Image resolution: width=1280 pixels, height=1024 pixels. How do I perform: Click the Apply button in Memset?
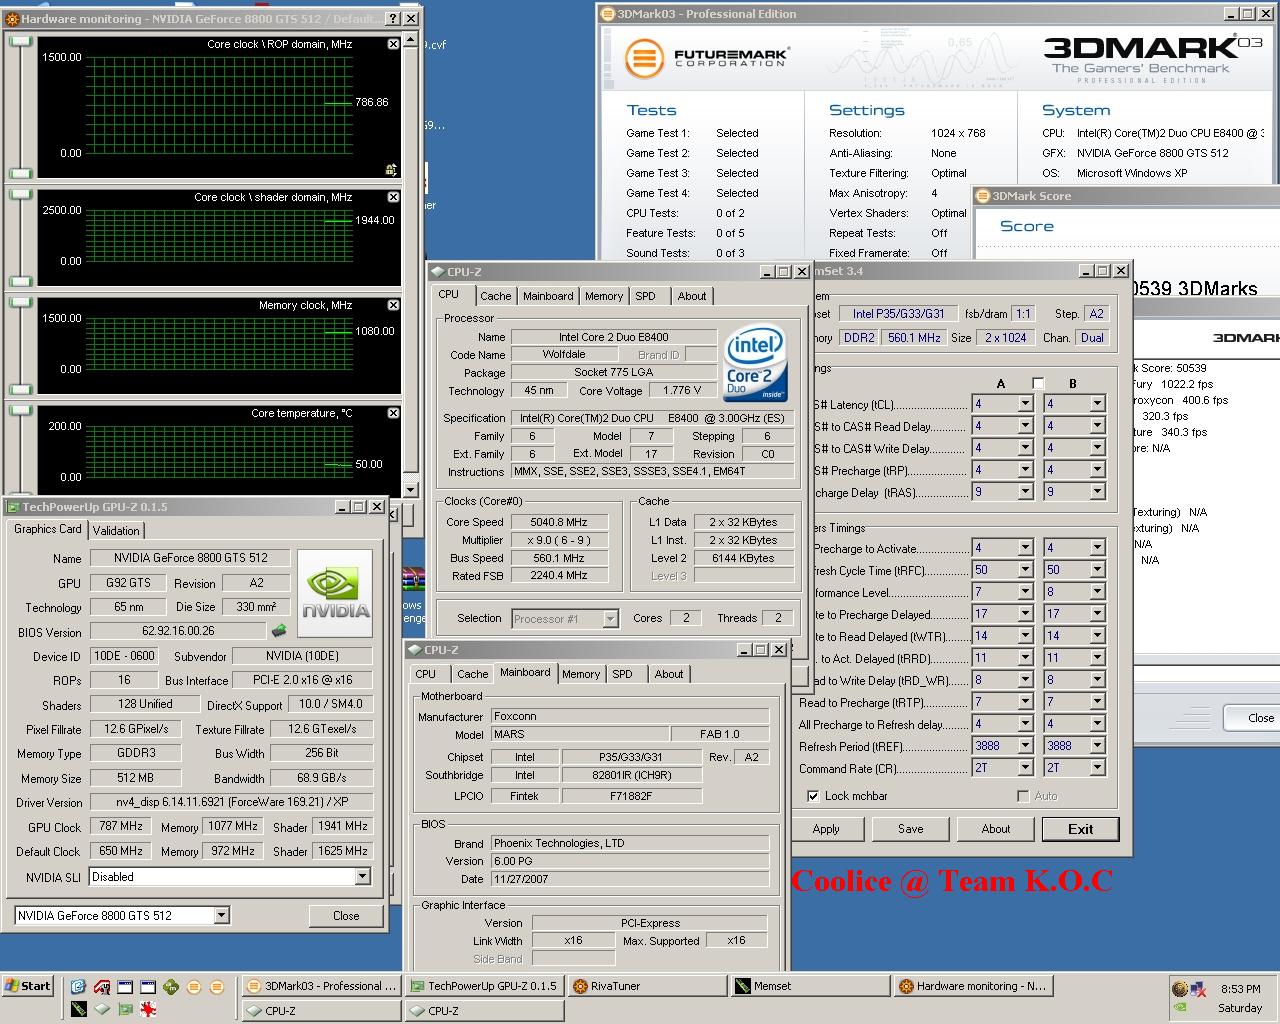(x=826, y=829)
